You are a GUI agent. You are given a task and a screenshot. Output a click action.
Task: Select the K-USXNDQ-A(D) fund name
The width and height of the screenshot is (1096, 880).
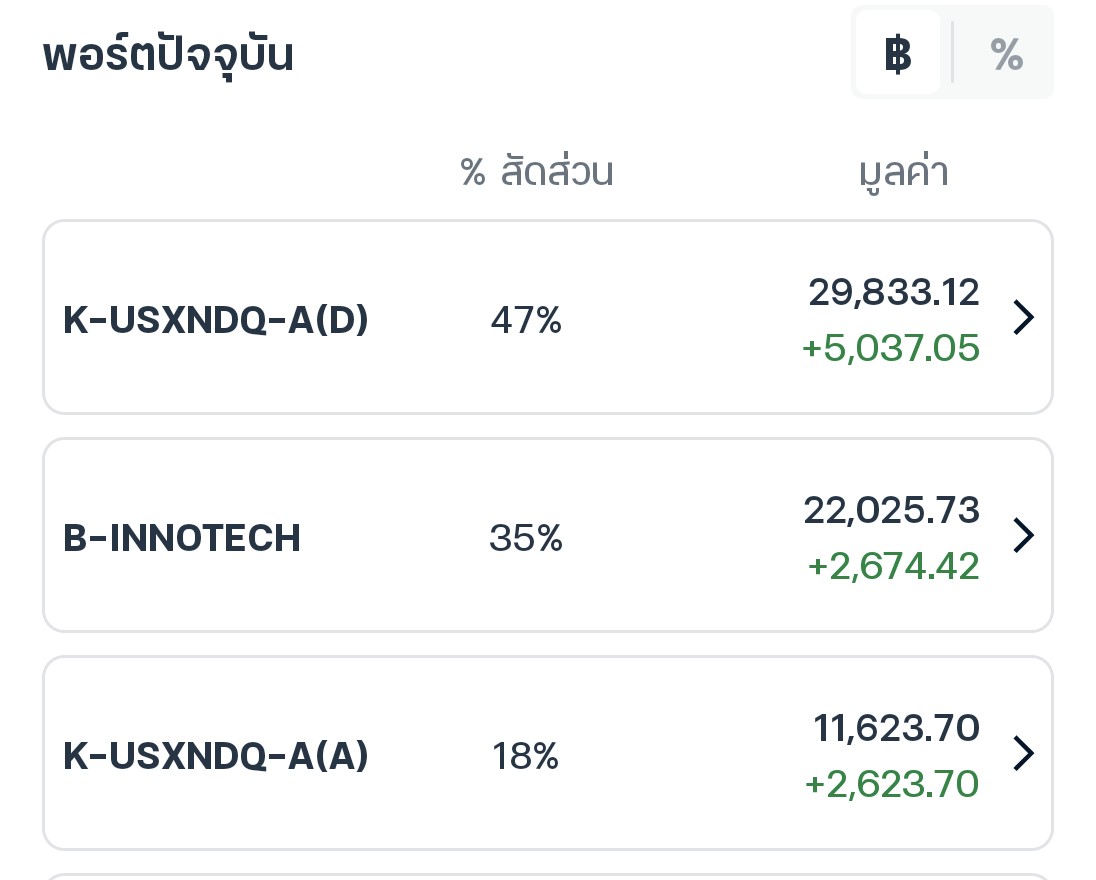click(216, 320)
